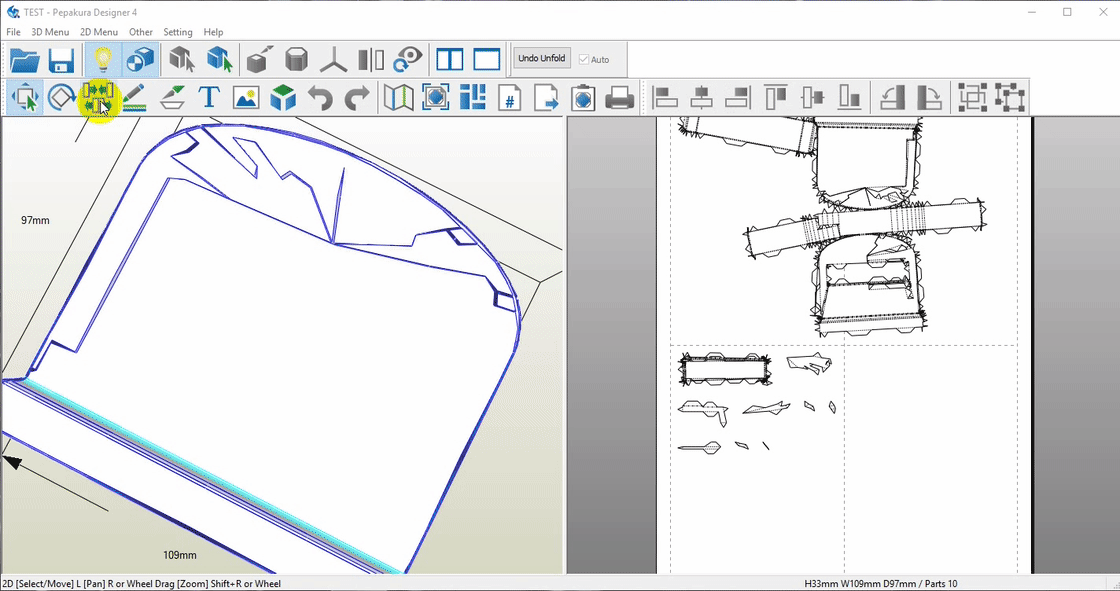Save the project with floppy disk icon
The width and height of the screenshot is (1120, 591).
61,60
